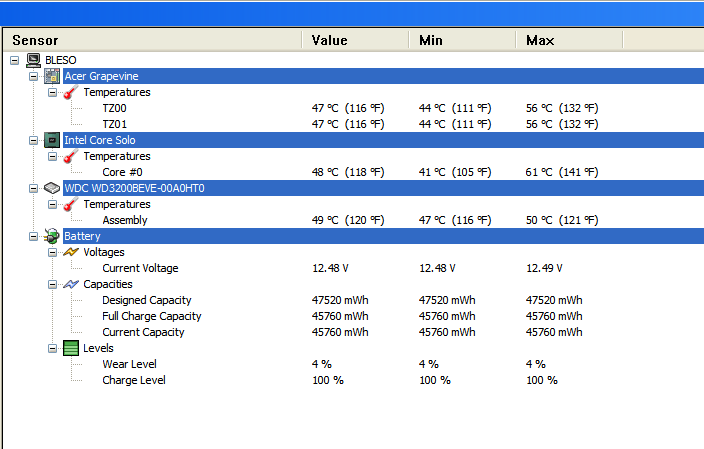Click the Sensor column header
This screenshot has width=704, height=449.
click(x=153, y=40)
